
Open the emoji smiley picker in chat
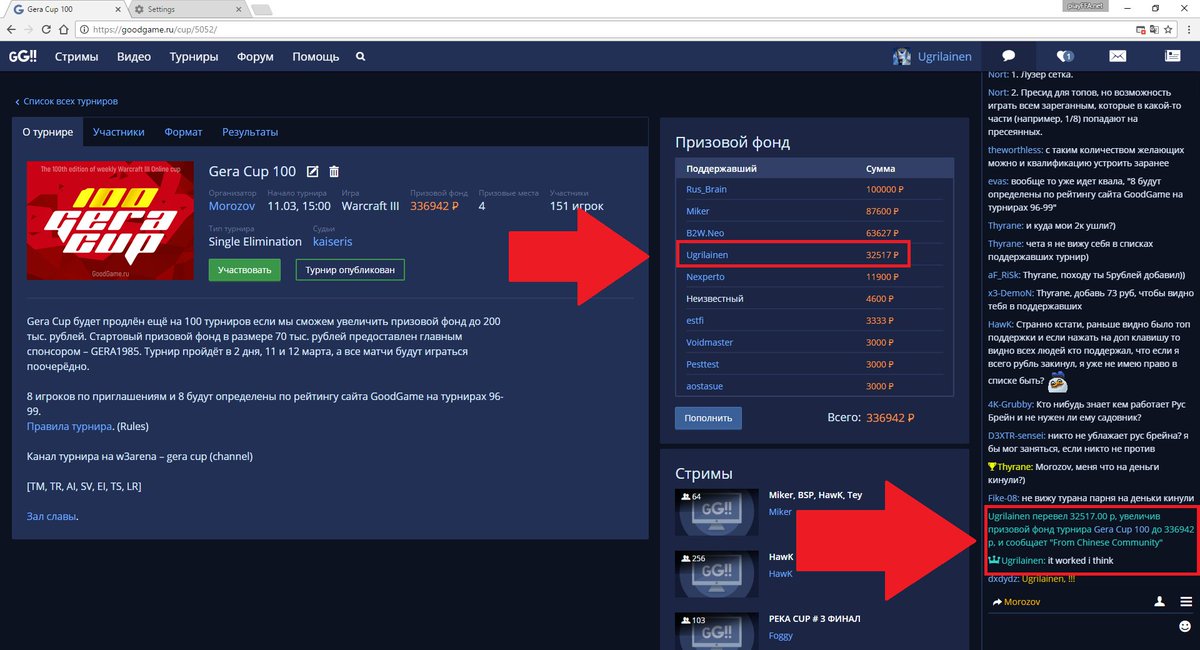pos(1186,627)
